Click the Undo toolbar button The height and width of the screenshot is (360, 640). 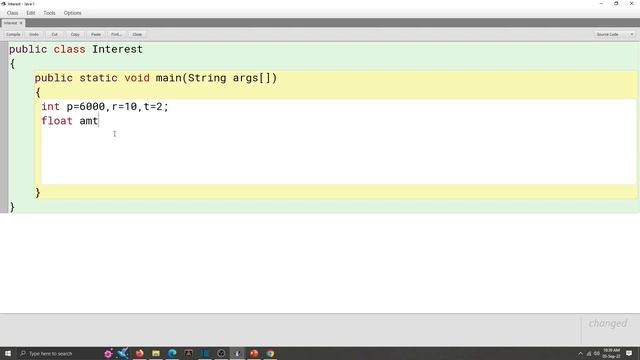click(34, 35)
